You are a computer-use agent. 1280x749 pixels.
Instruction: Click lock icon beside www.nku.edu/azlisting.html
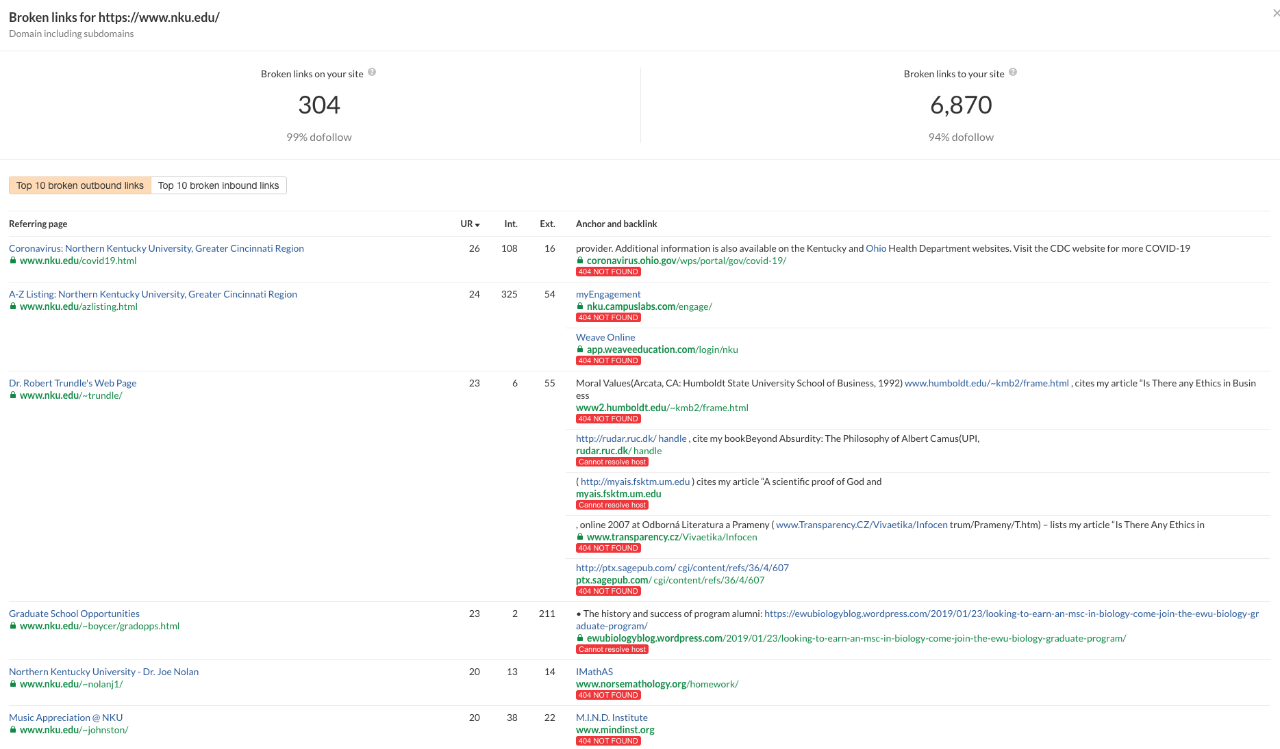pyautogui.click(x=13, y=306)
